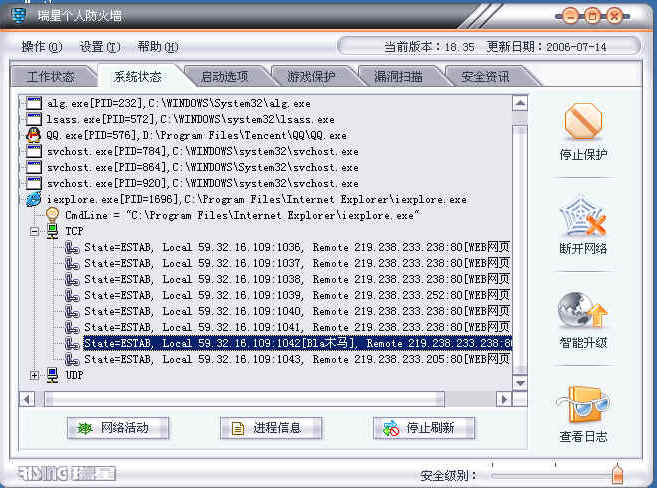Select the lsass.exe[PID=572] process row
Screen dimensions: 657x488
pos(191,119)
